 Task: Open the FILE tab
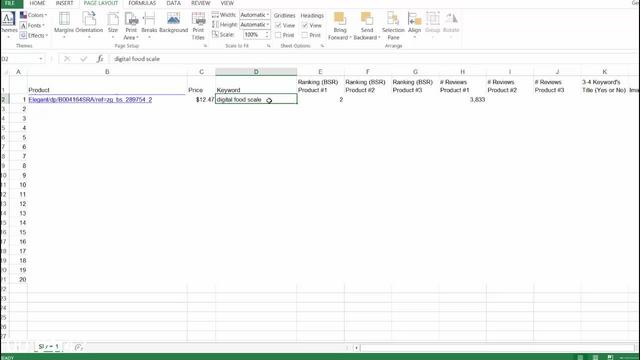(x=10, y=3)
